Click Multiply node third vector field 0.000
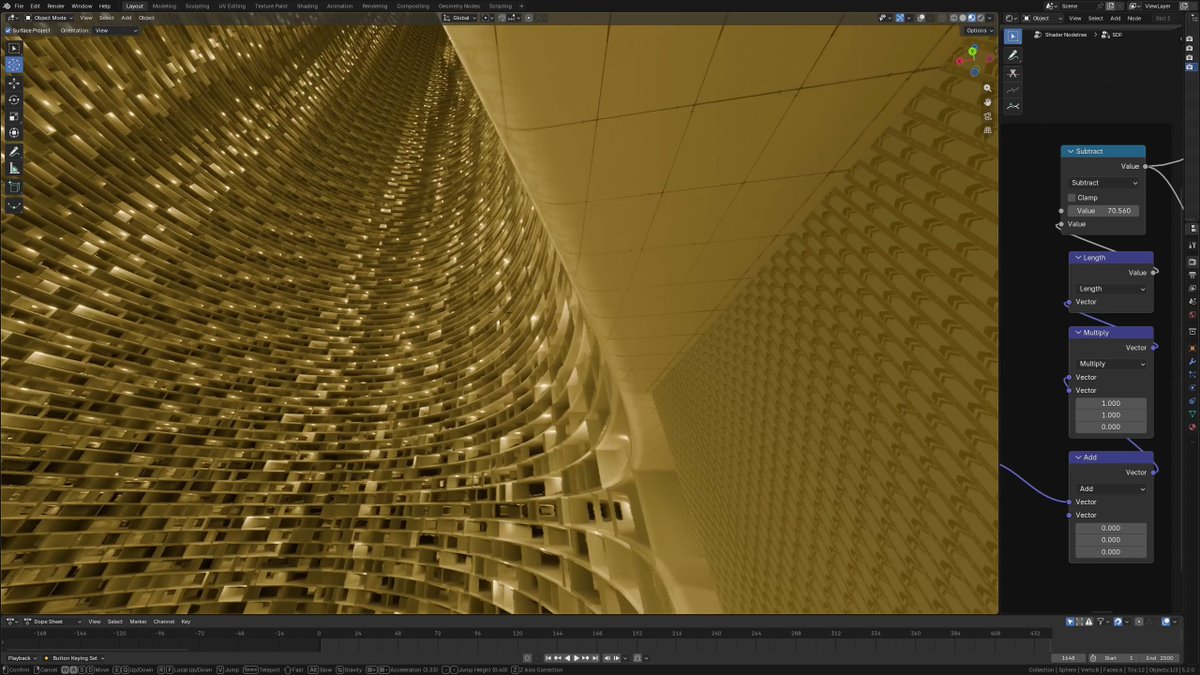This screenshot has width=1200, height=675. click(x=1111, y=427)
